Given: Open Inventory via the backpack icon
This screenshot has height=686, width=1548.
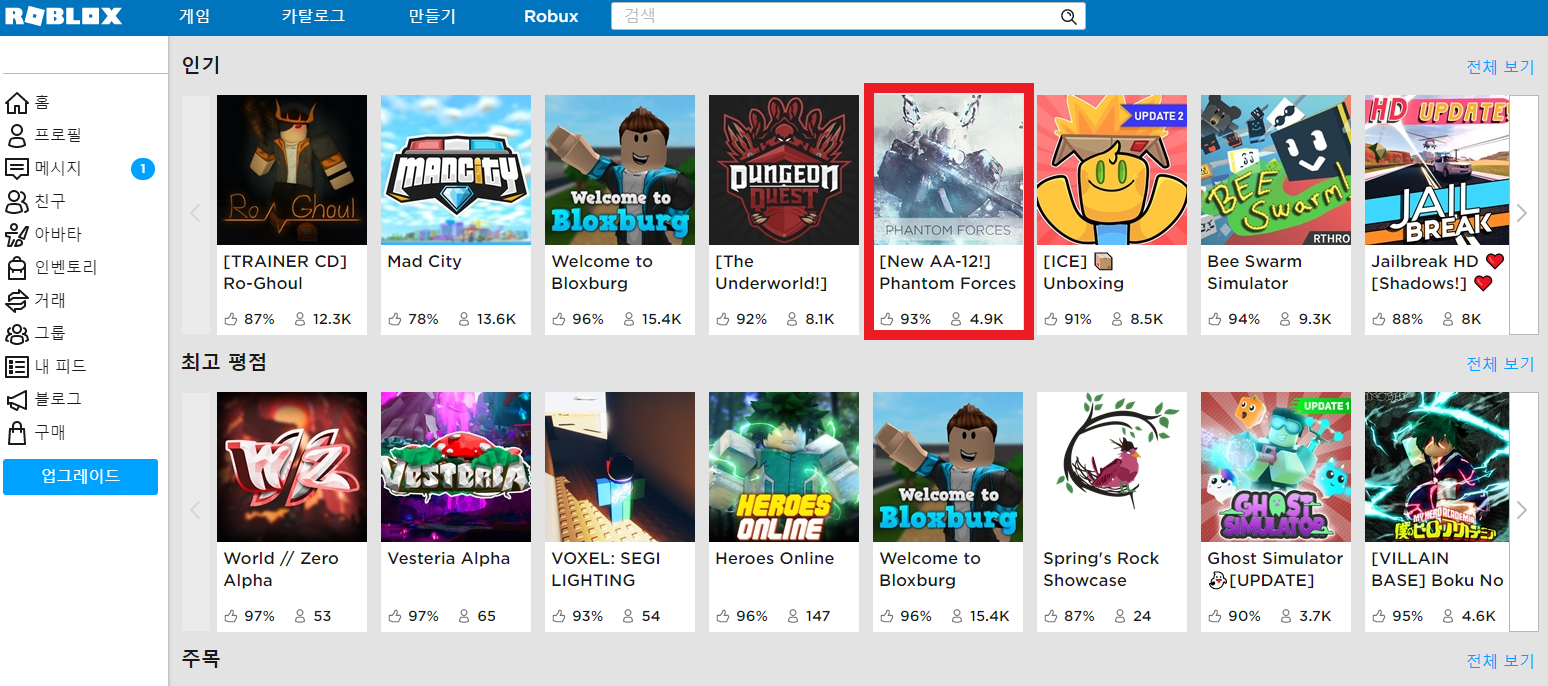Looking at the screenshot, I should point(16,267).
